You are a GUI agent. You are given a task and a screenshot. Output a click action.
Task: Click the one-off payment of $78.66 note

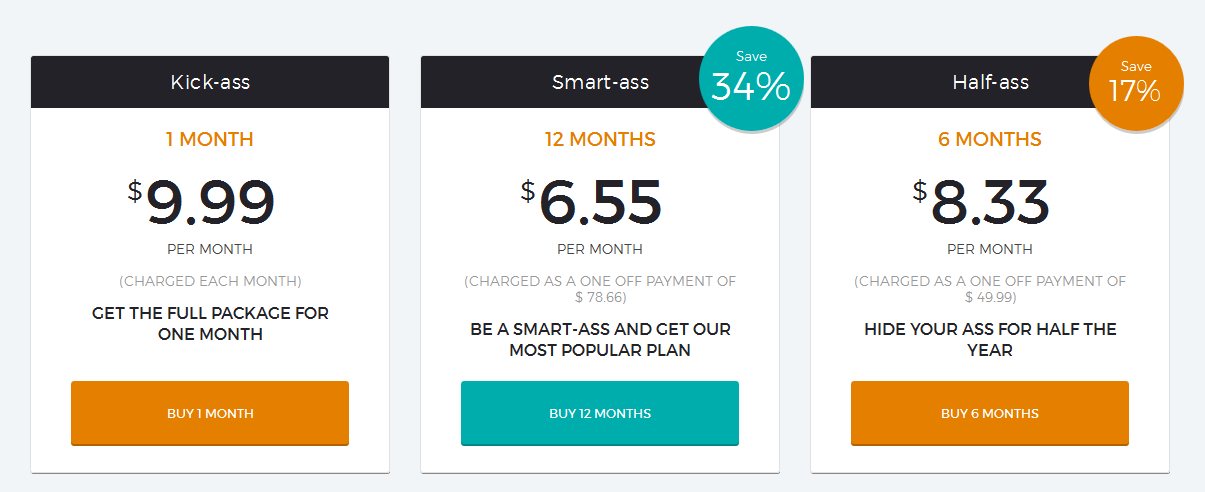(x=600, y=289)
